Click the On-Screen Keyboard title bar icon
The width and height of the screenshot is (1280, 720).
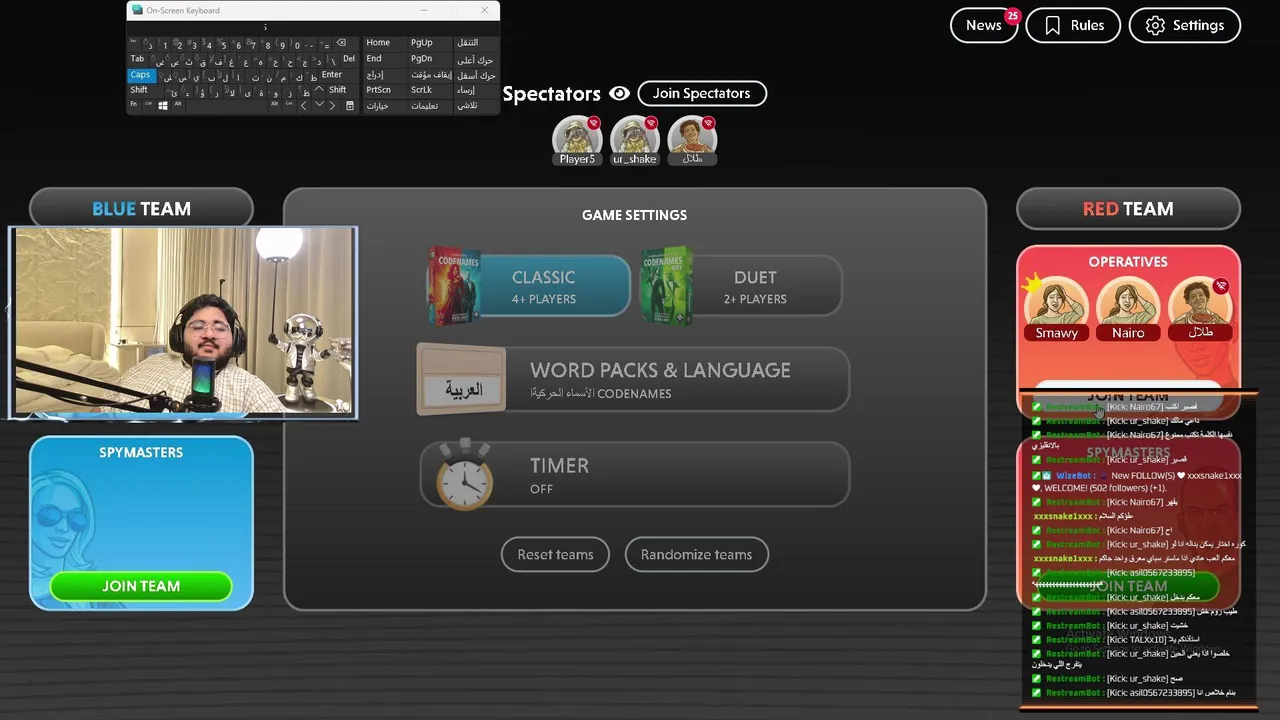(x=137, y=10)
